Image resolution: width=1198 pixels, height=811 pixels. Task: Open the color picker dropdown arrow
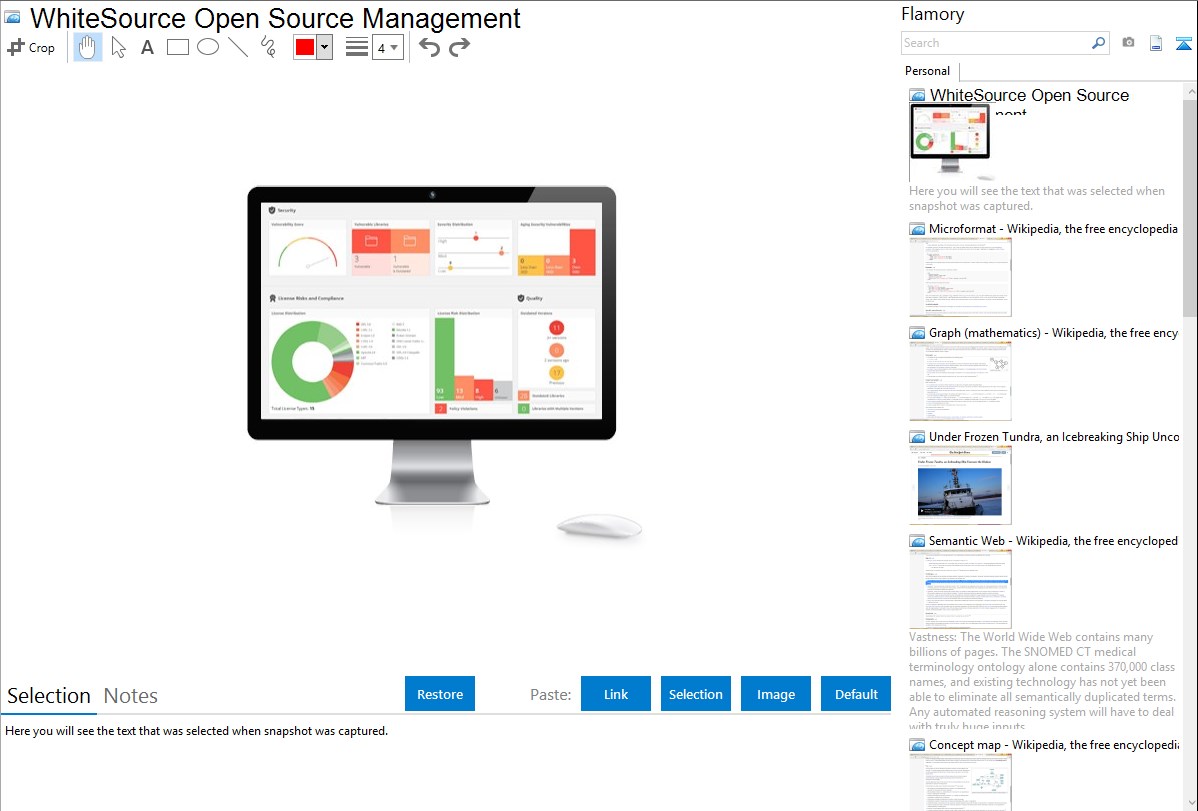(x=325, y=47)
